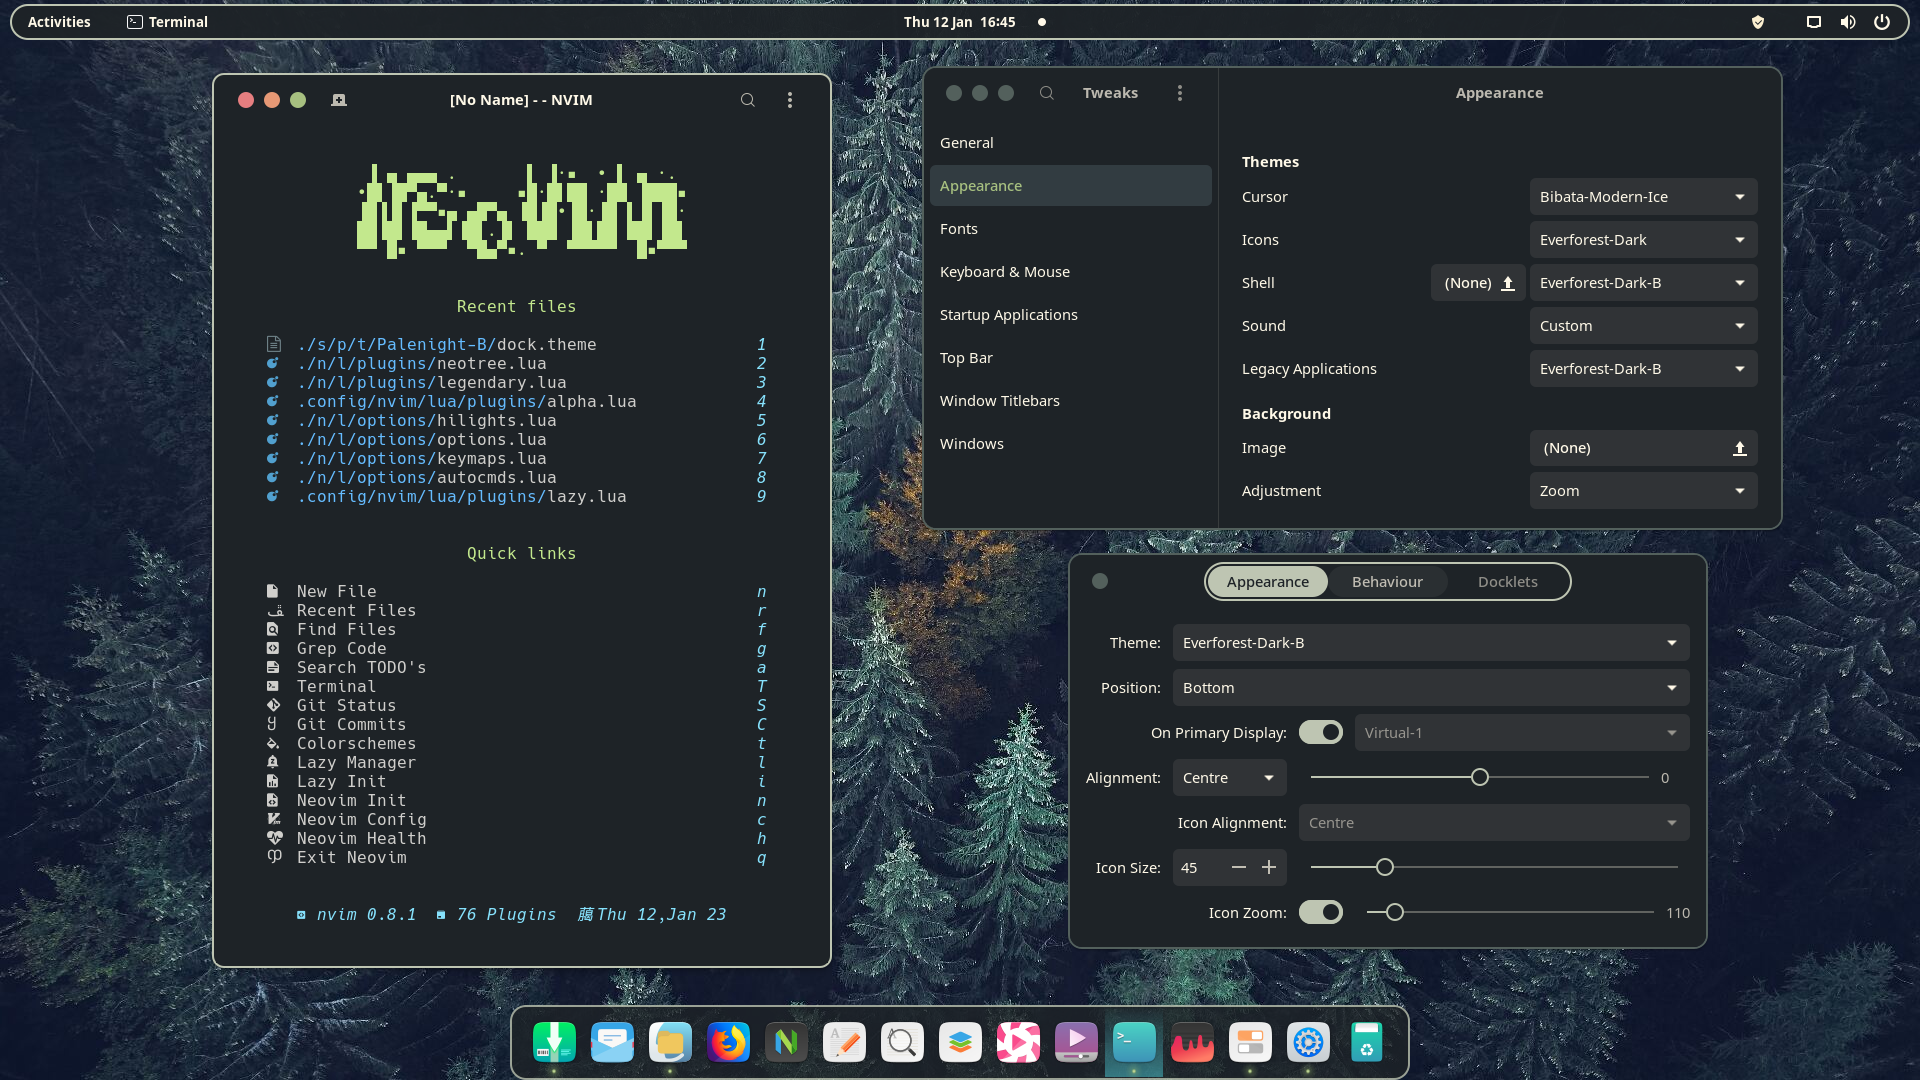This screenshot has width=1920, height=1080.
Task: Open the dock Position dropdown
Action: tap(1431, 688)
